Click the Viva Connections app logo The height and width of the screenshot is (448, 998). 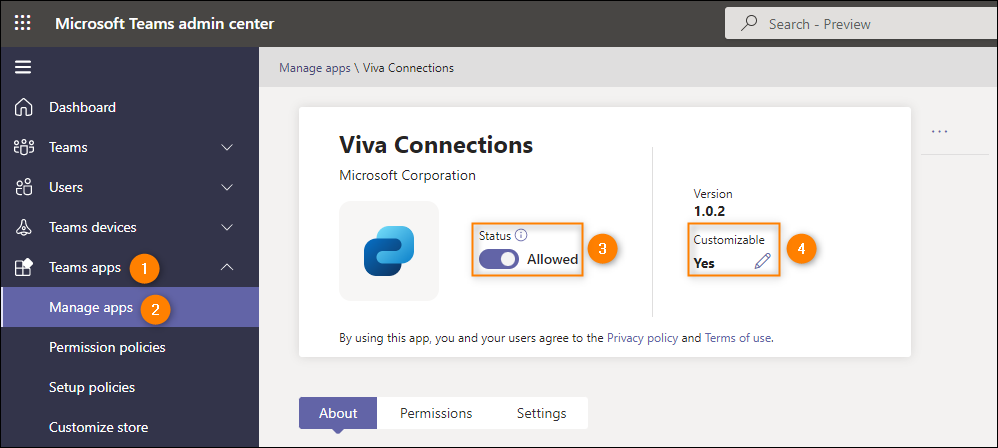point(389,251)
